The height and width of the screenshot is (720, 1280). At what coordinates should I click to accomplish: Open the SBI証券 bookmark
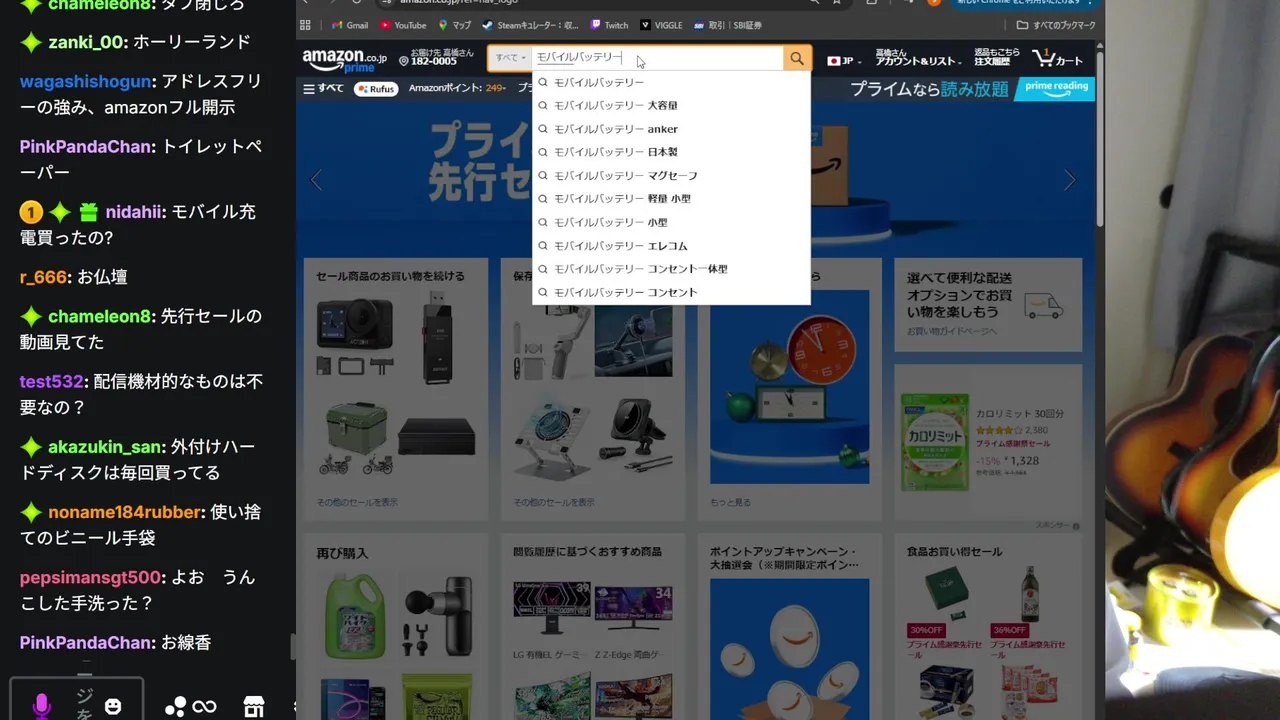726,25
